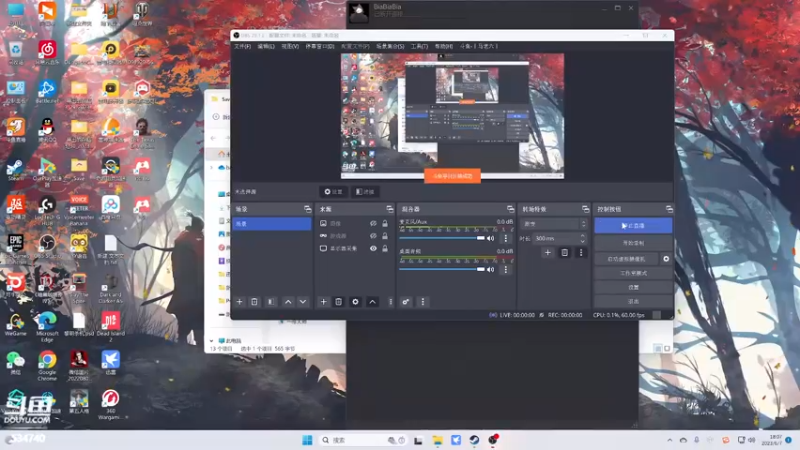Toggle lock on the image source
Image resolution: width=800 pixels, height=450 pixels.
click(x=385, y=223)
